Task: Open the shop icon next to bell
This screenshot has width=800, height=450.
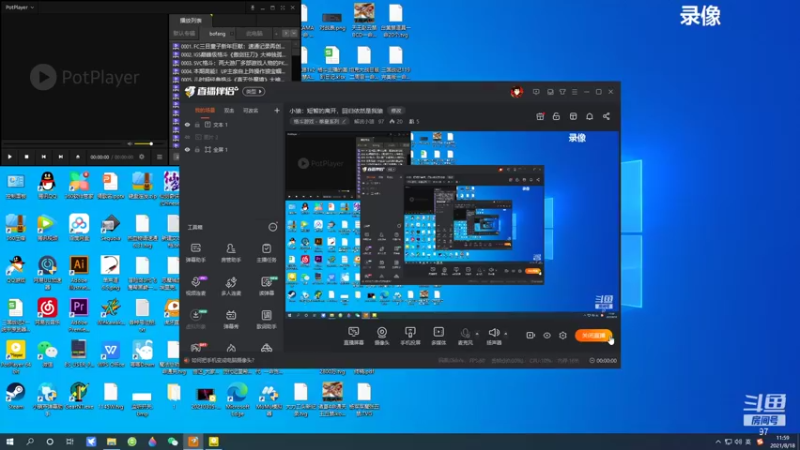Action: click(573, 116)
